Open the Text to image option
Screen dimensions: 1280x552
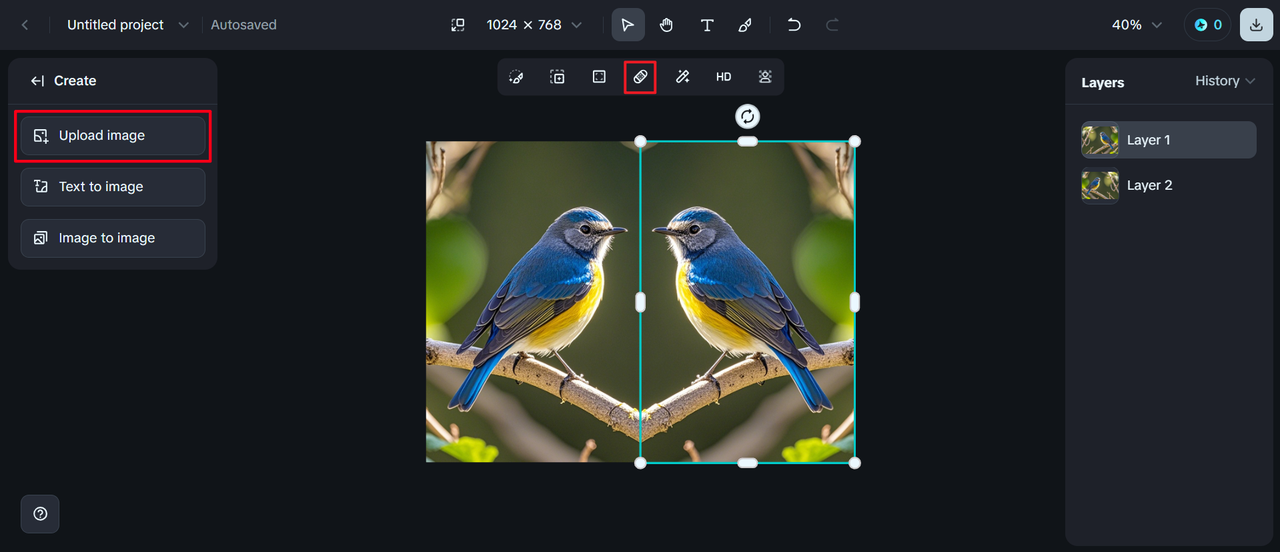(x=113, y=187)
